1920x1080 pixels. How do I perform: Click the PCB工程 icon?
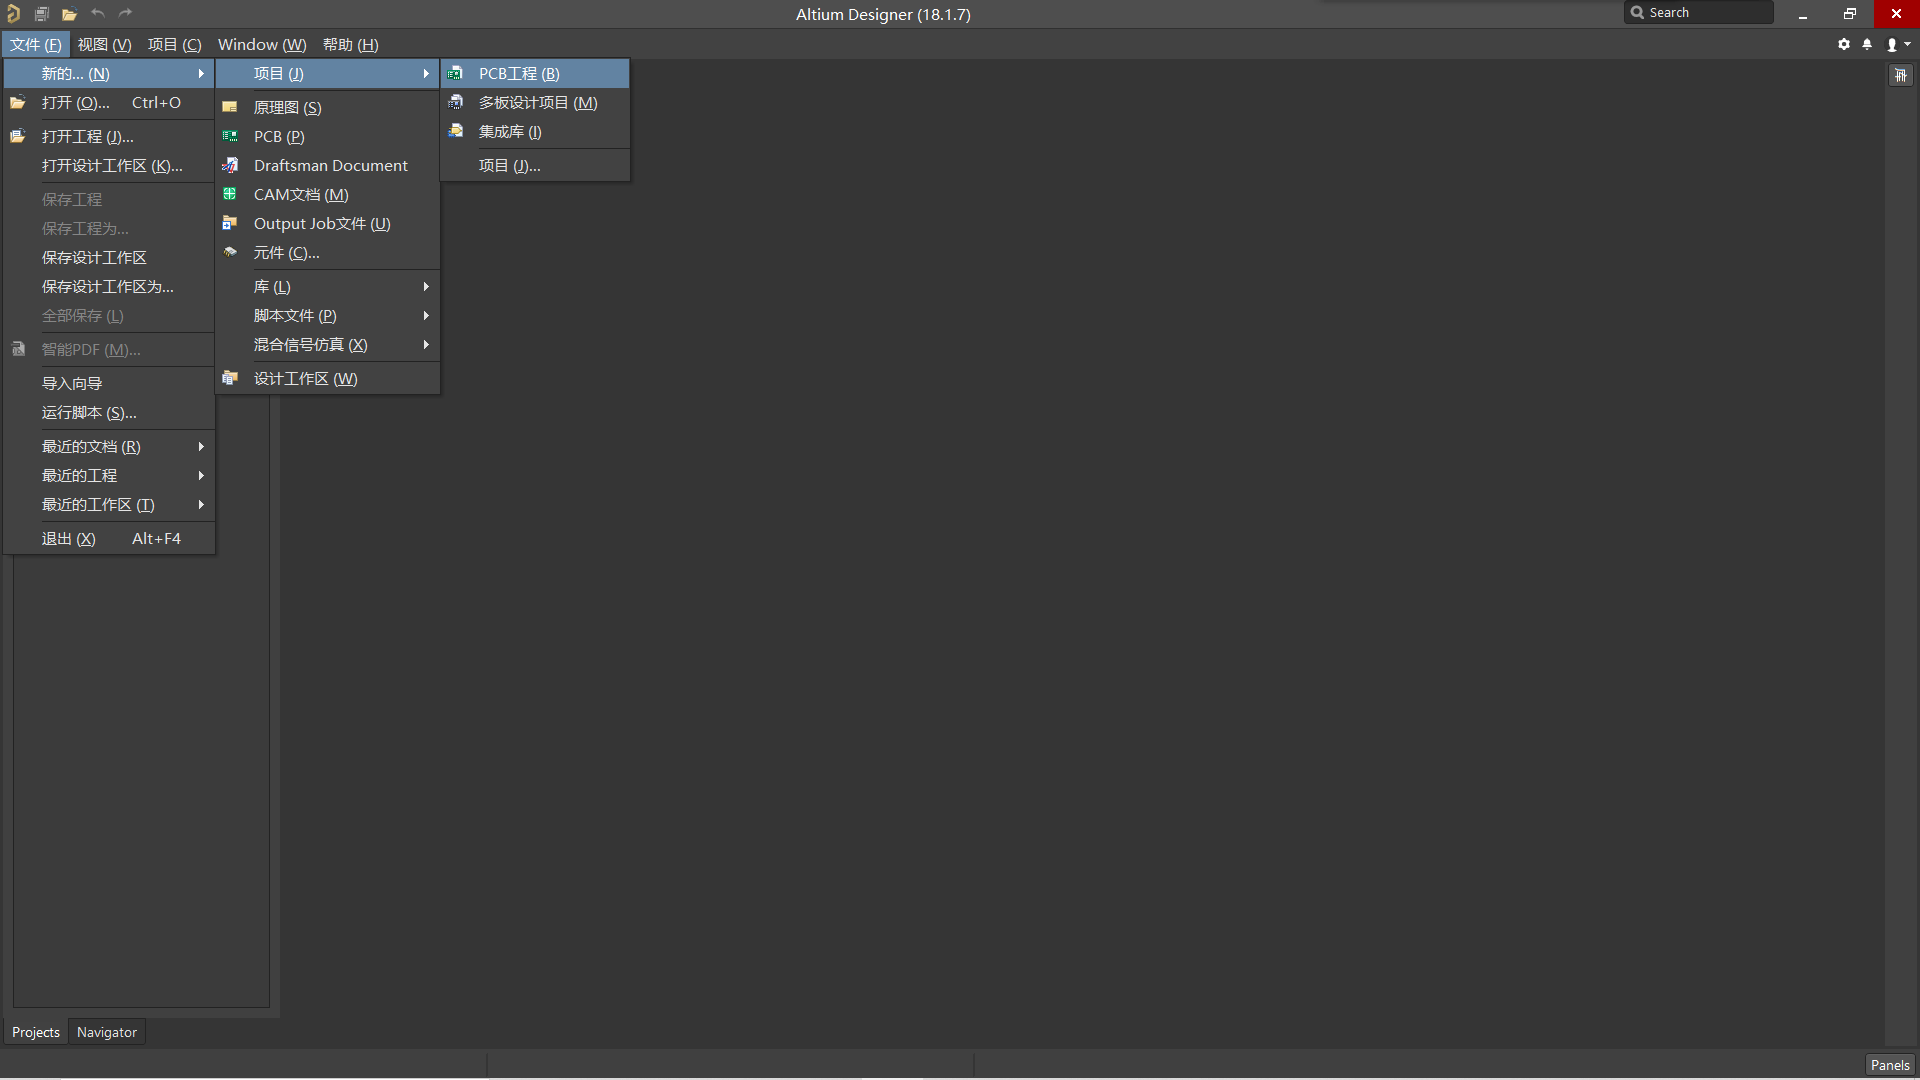click(455, 73)
